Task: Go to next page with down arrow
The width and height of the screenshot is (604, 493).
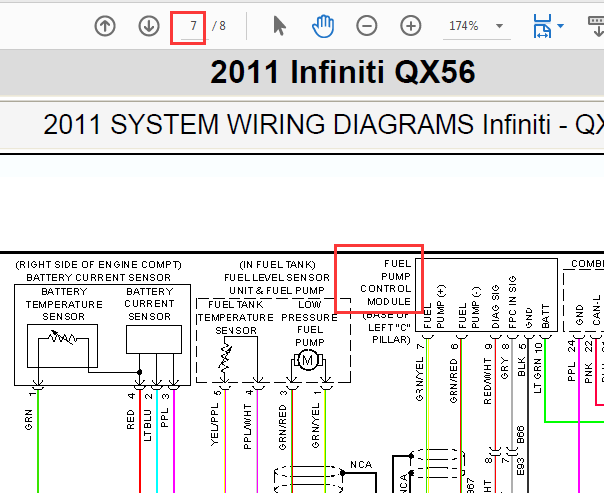Action: (x=149, y=26)
